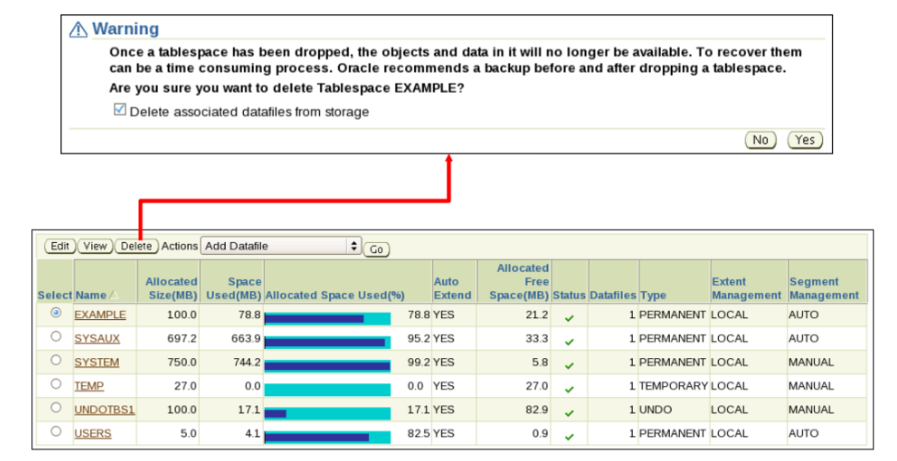Click the UNDO type cell

click(x=655, y=410)
